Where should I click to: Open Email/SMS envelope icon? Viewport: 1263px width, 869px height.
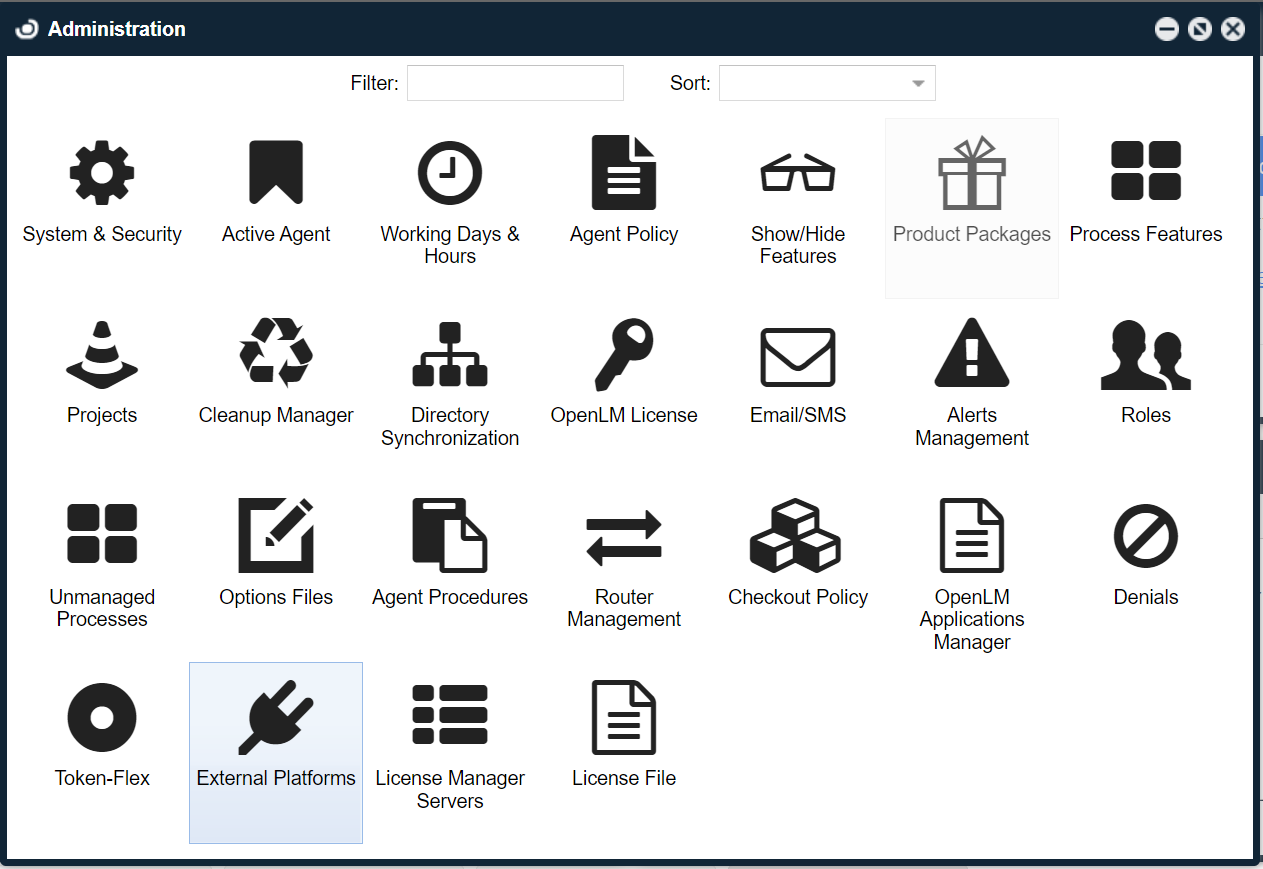pos(798,356)
